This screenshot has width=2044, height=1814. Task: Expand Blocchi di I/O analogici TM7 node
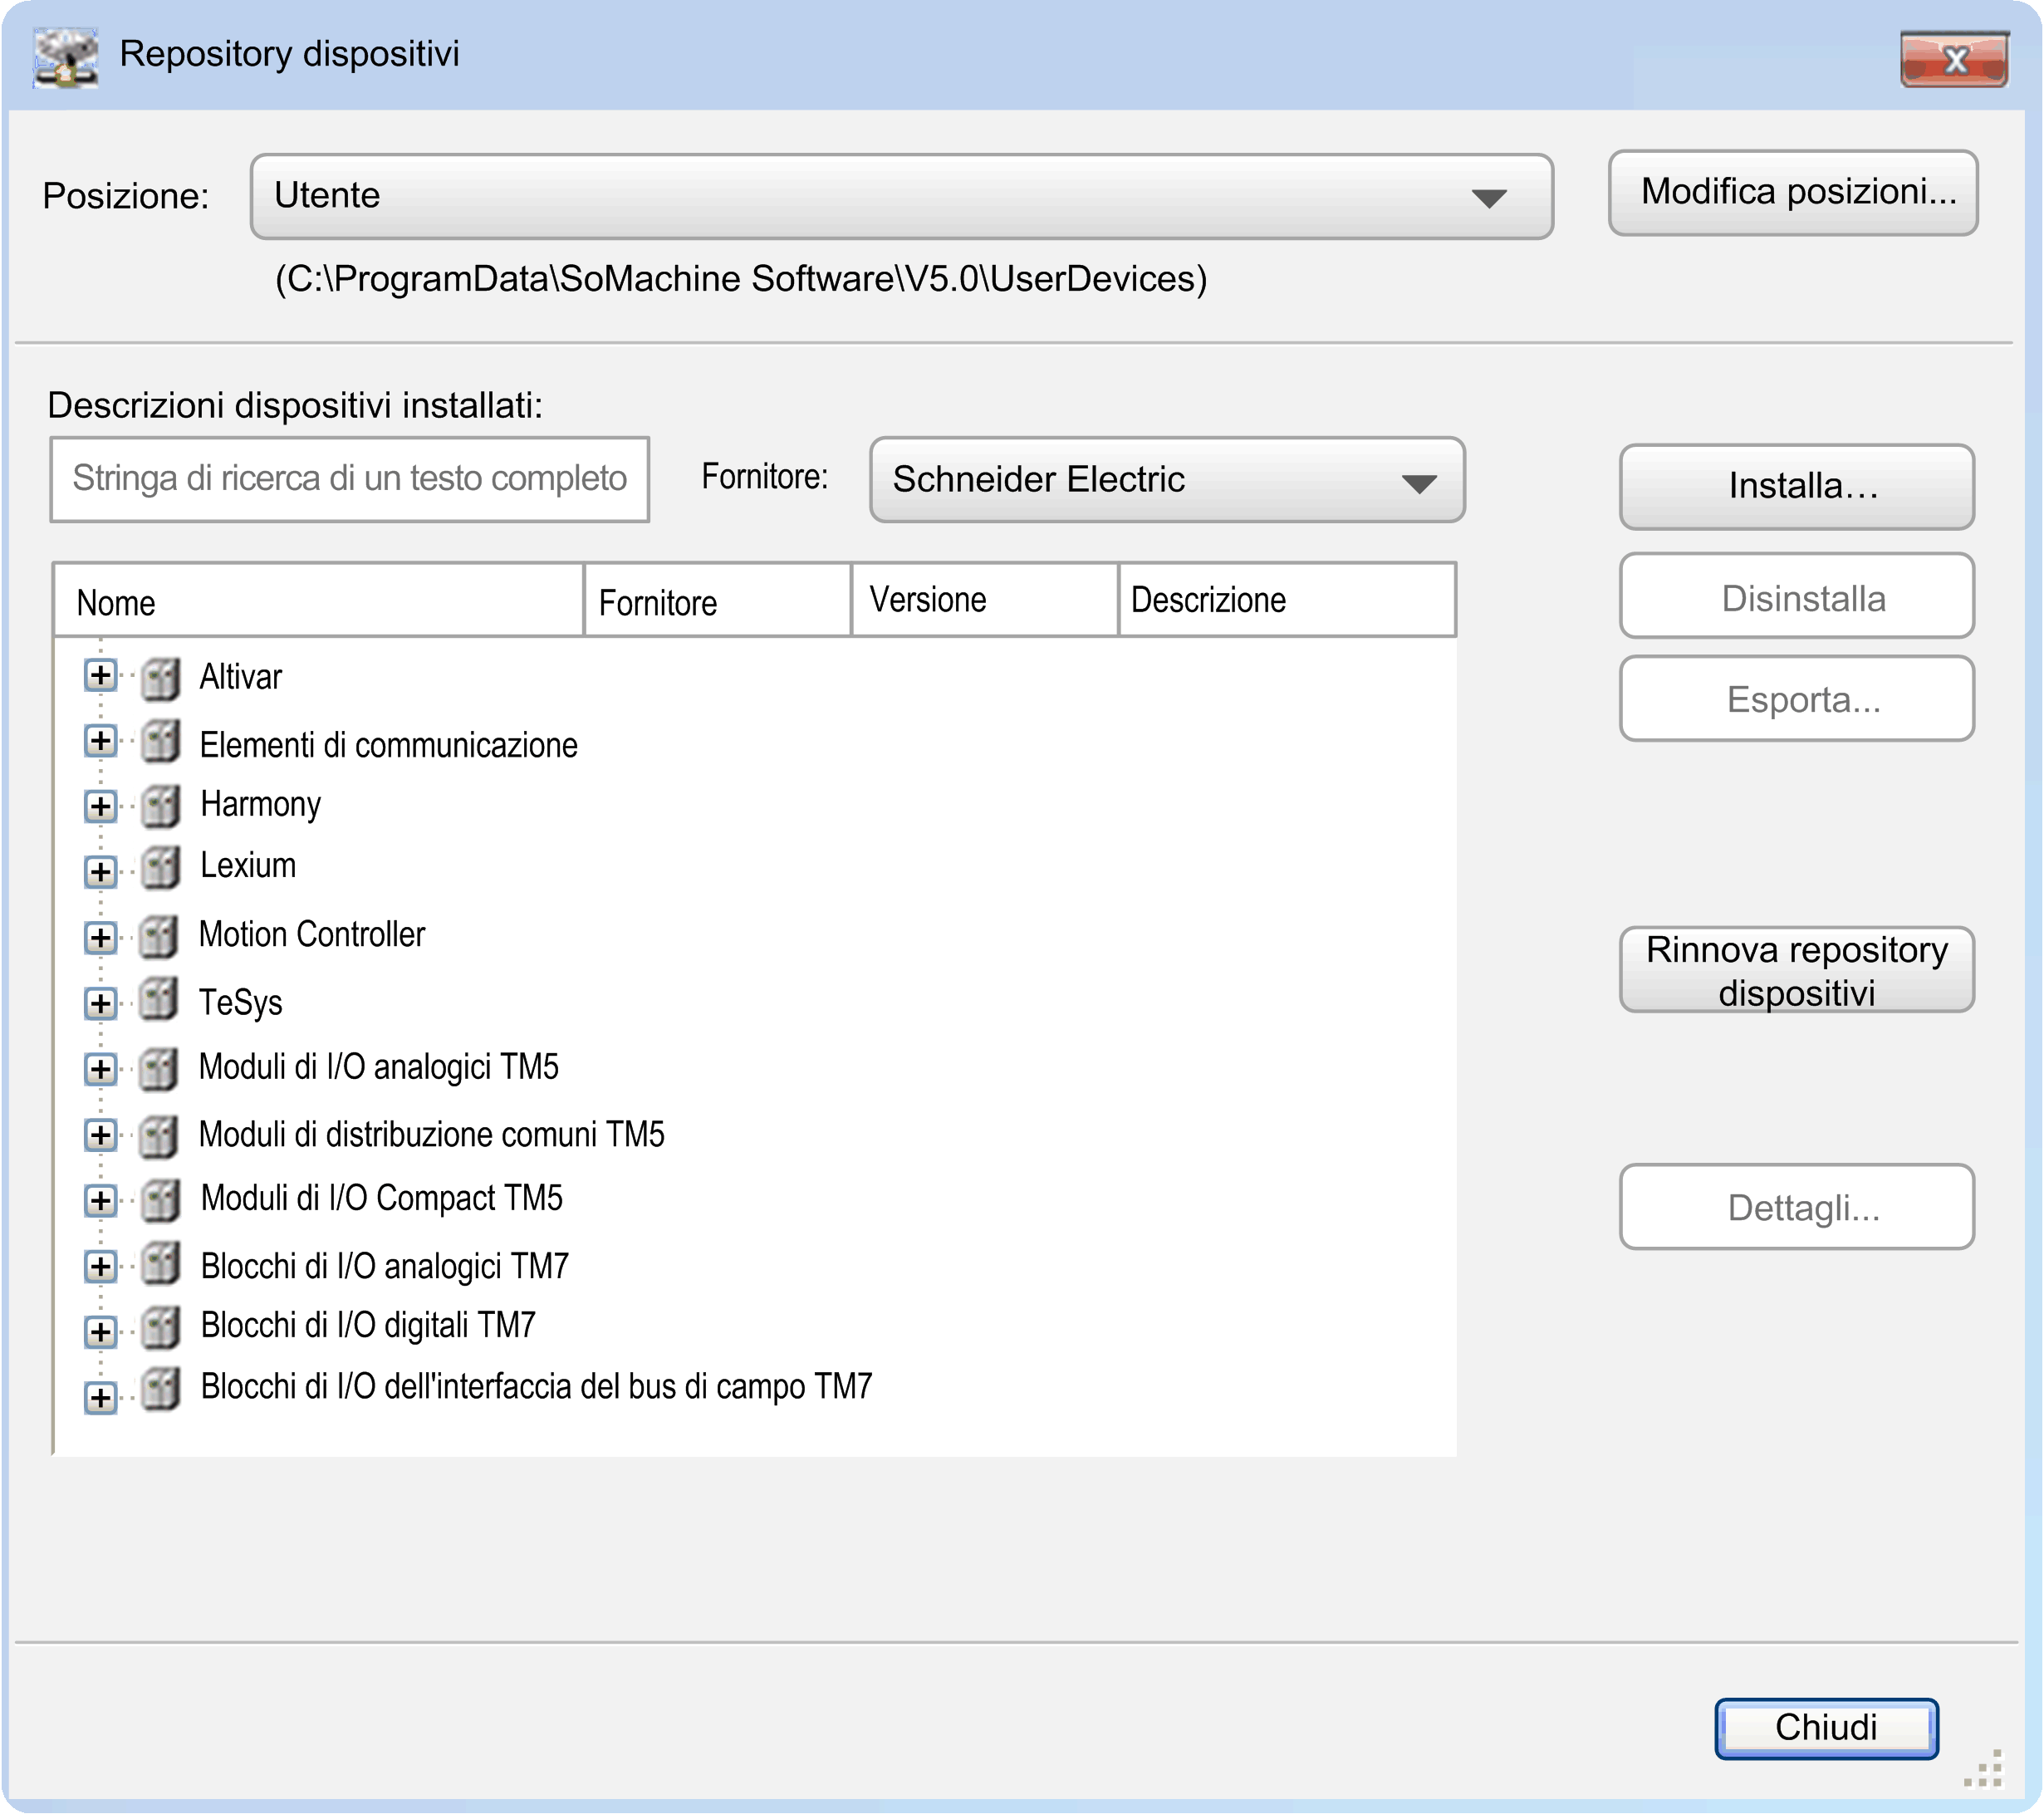[100, 1267]
